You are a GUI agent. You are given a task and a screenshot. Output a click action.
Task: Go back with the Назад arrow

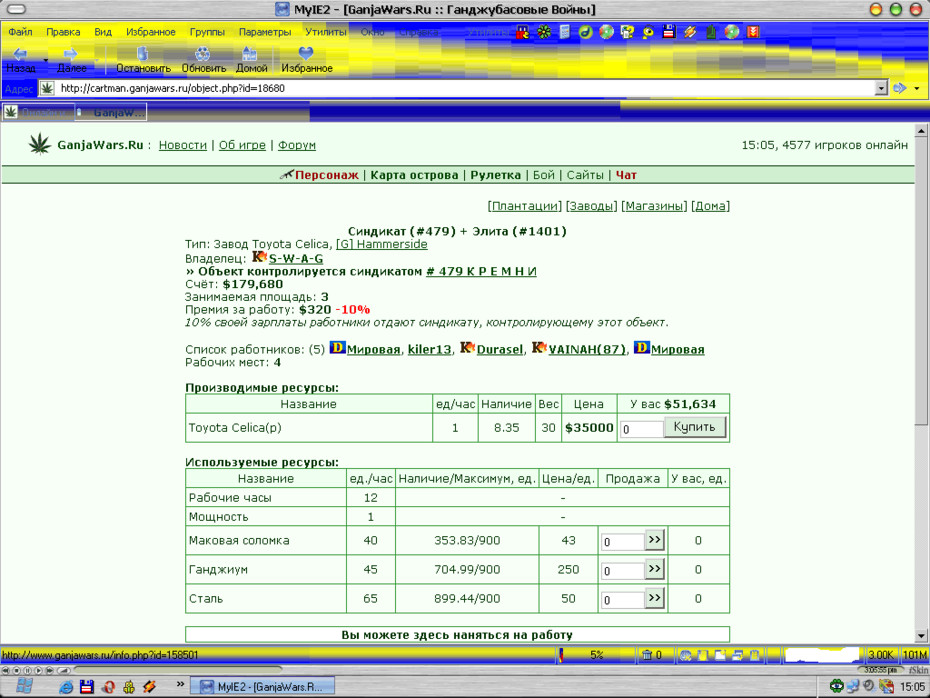point(20,60)
